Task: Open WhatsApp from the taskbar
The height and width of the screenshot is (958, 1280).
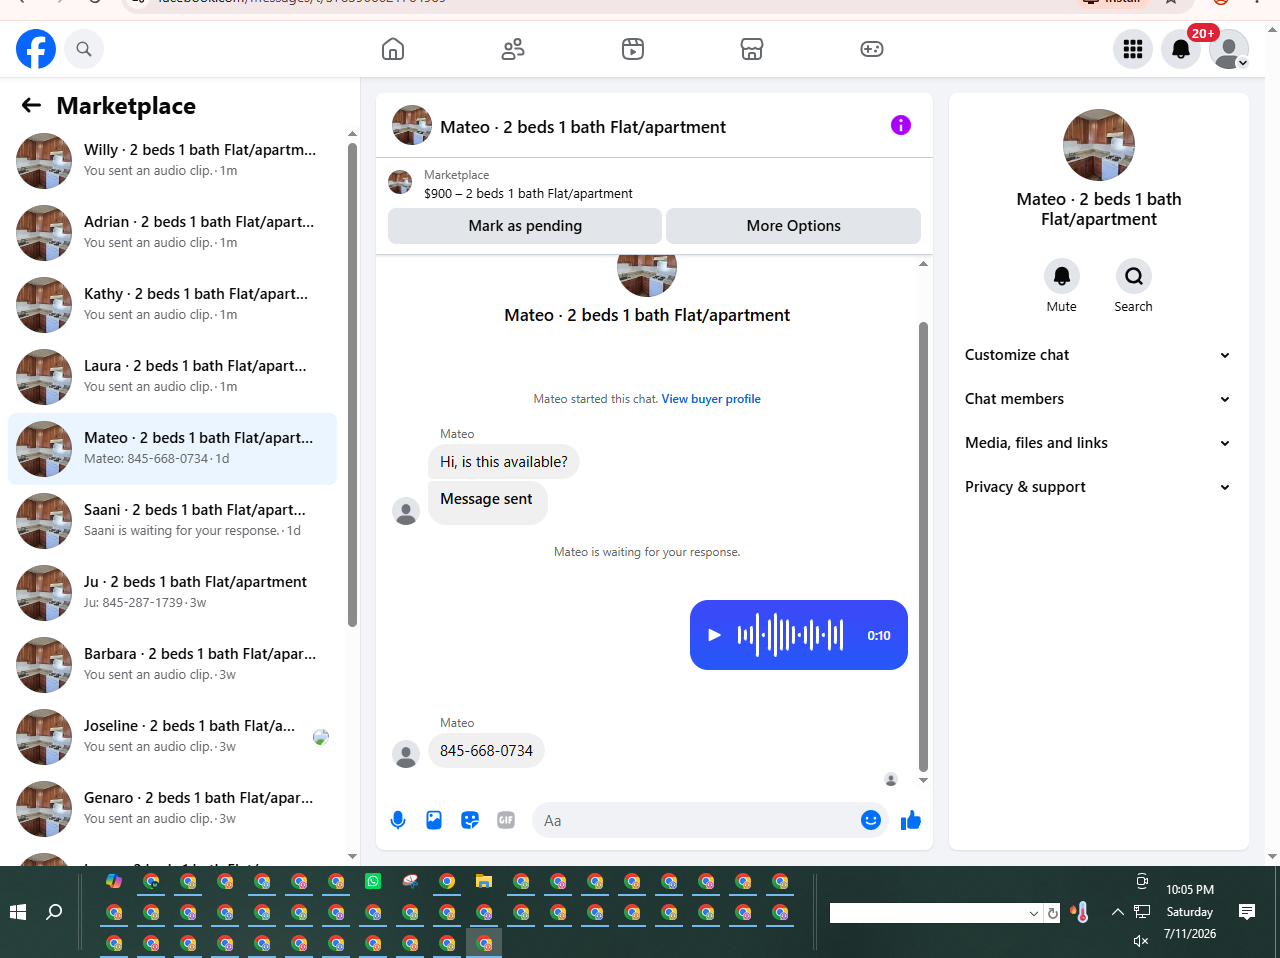Action: pyautogui.click(x=373, y=881)
